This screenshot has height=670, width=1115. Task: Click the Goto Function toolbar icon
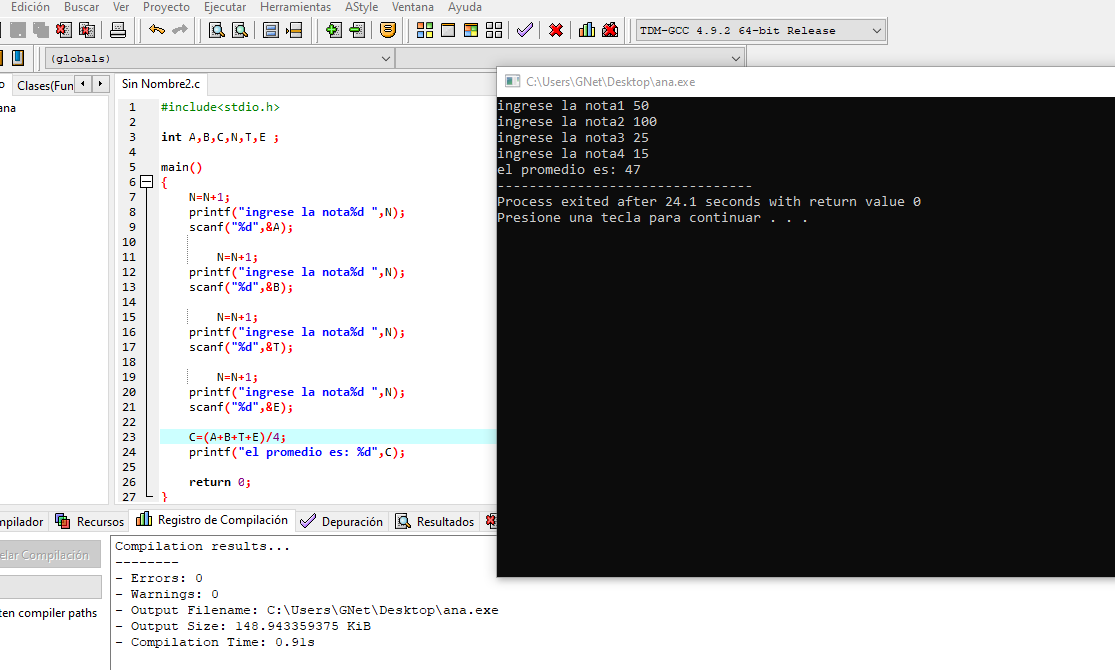(x=271, y=30)
